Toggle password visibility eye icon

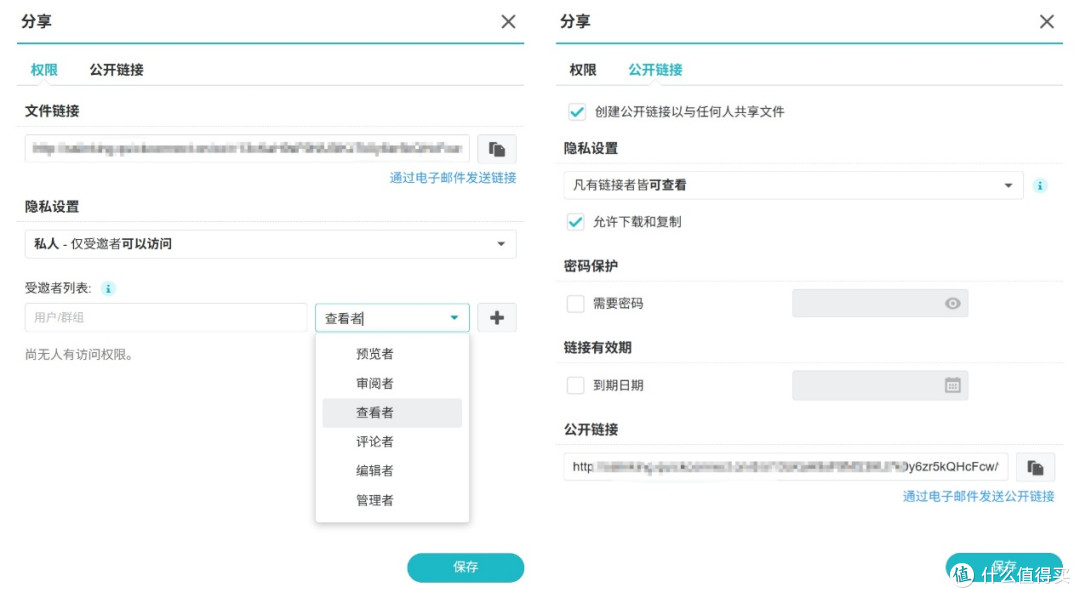point(952,303)
